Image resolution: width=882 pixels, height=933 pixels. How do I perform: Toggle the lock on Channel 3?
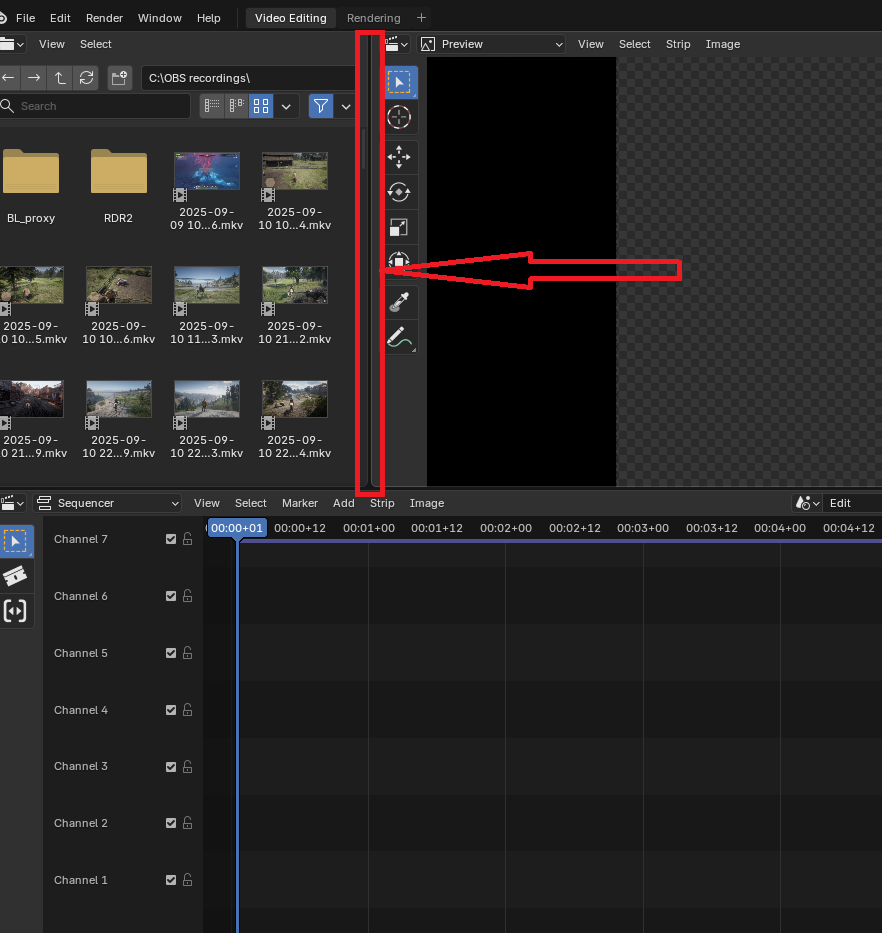click(x=187, y=766)
